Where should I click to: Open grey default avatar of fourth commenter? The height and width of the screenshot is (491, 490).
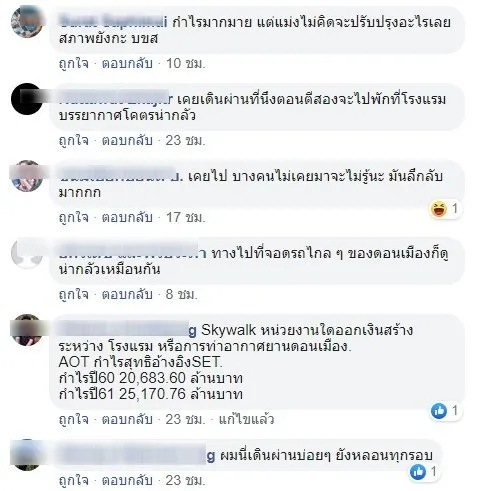click(x=27, y=253)
